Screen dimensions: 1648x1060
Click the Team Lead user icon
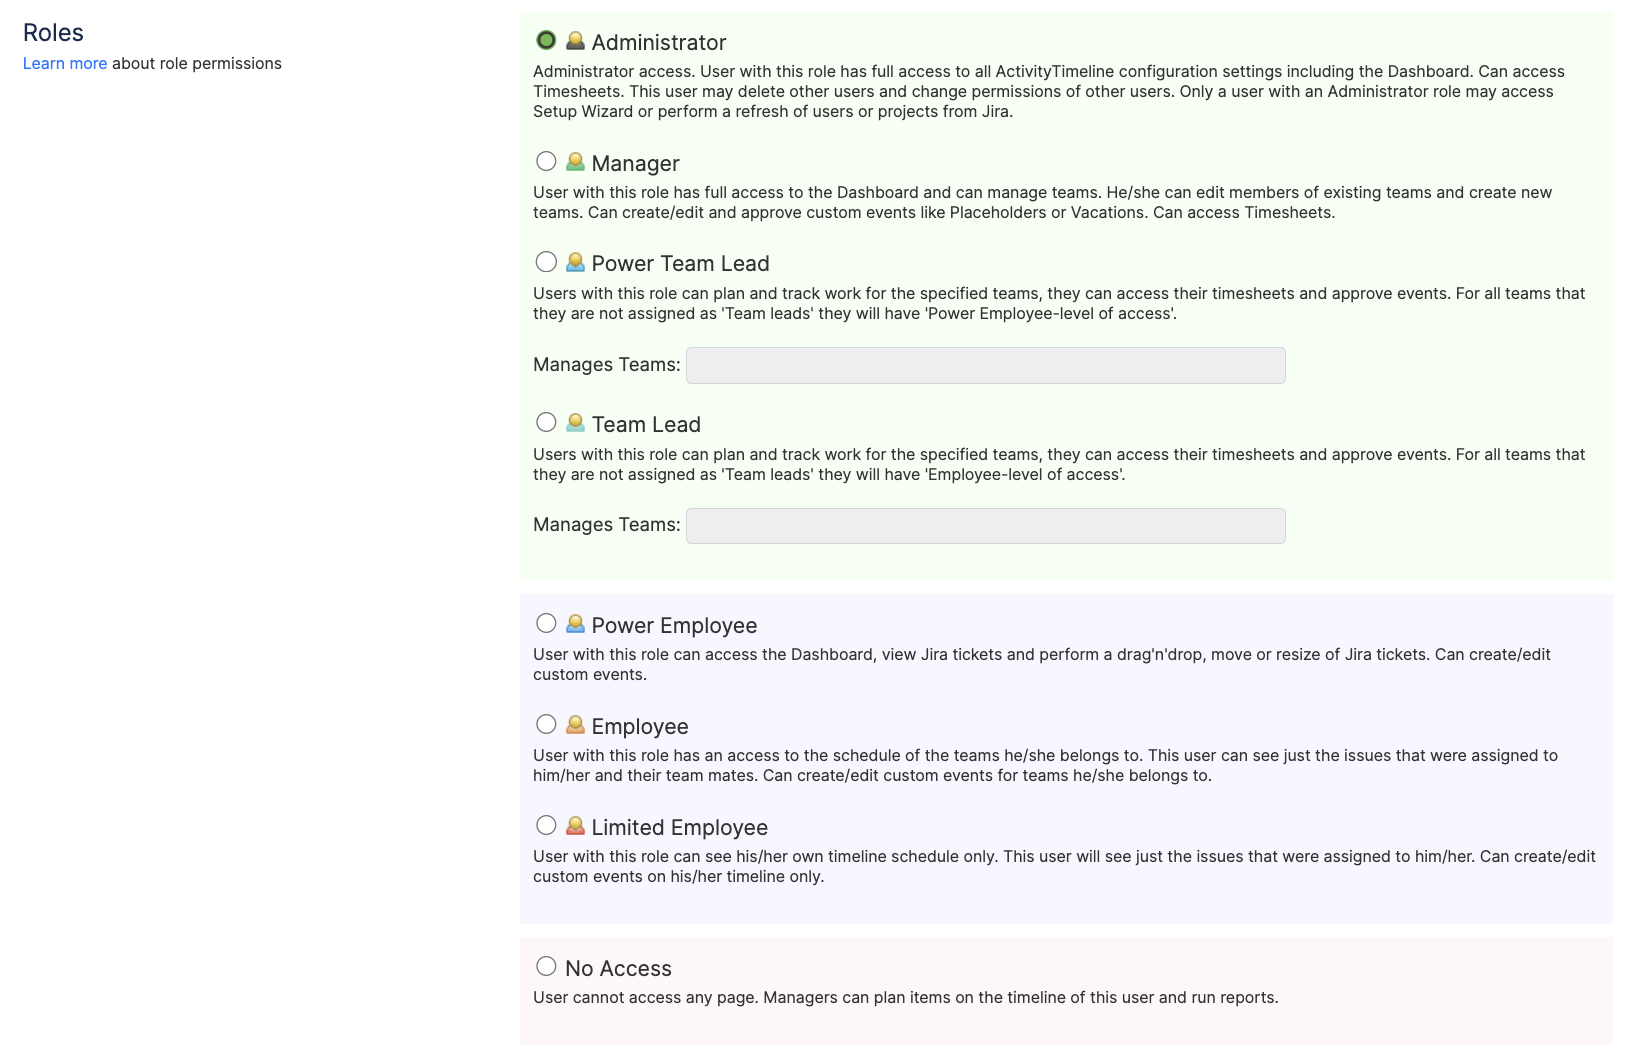point(575,422)
